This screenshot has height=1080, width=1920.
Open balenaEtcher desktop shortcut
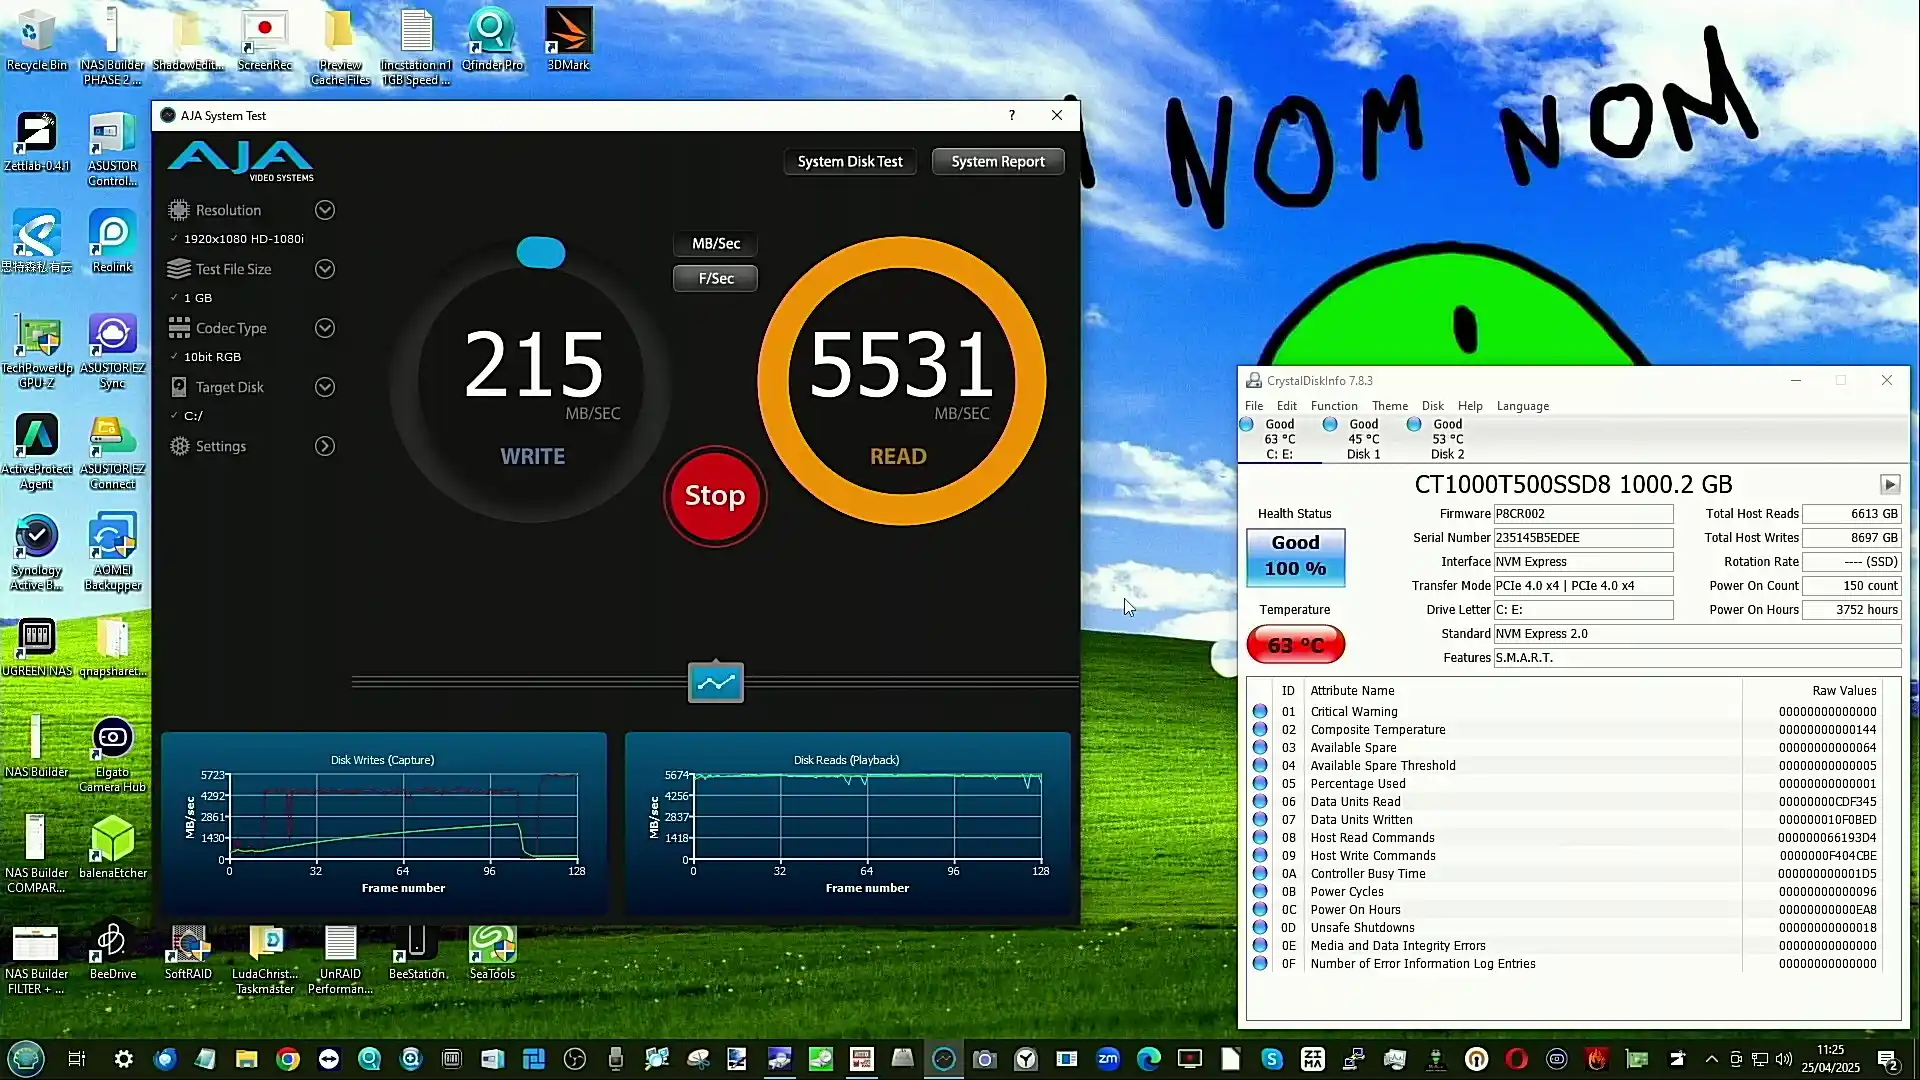point(112,847)
